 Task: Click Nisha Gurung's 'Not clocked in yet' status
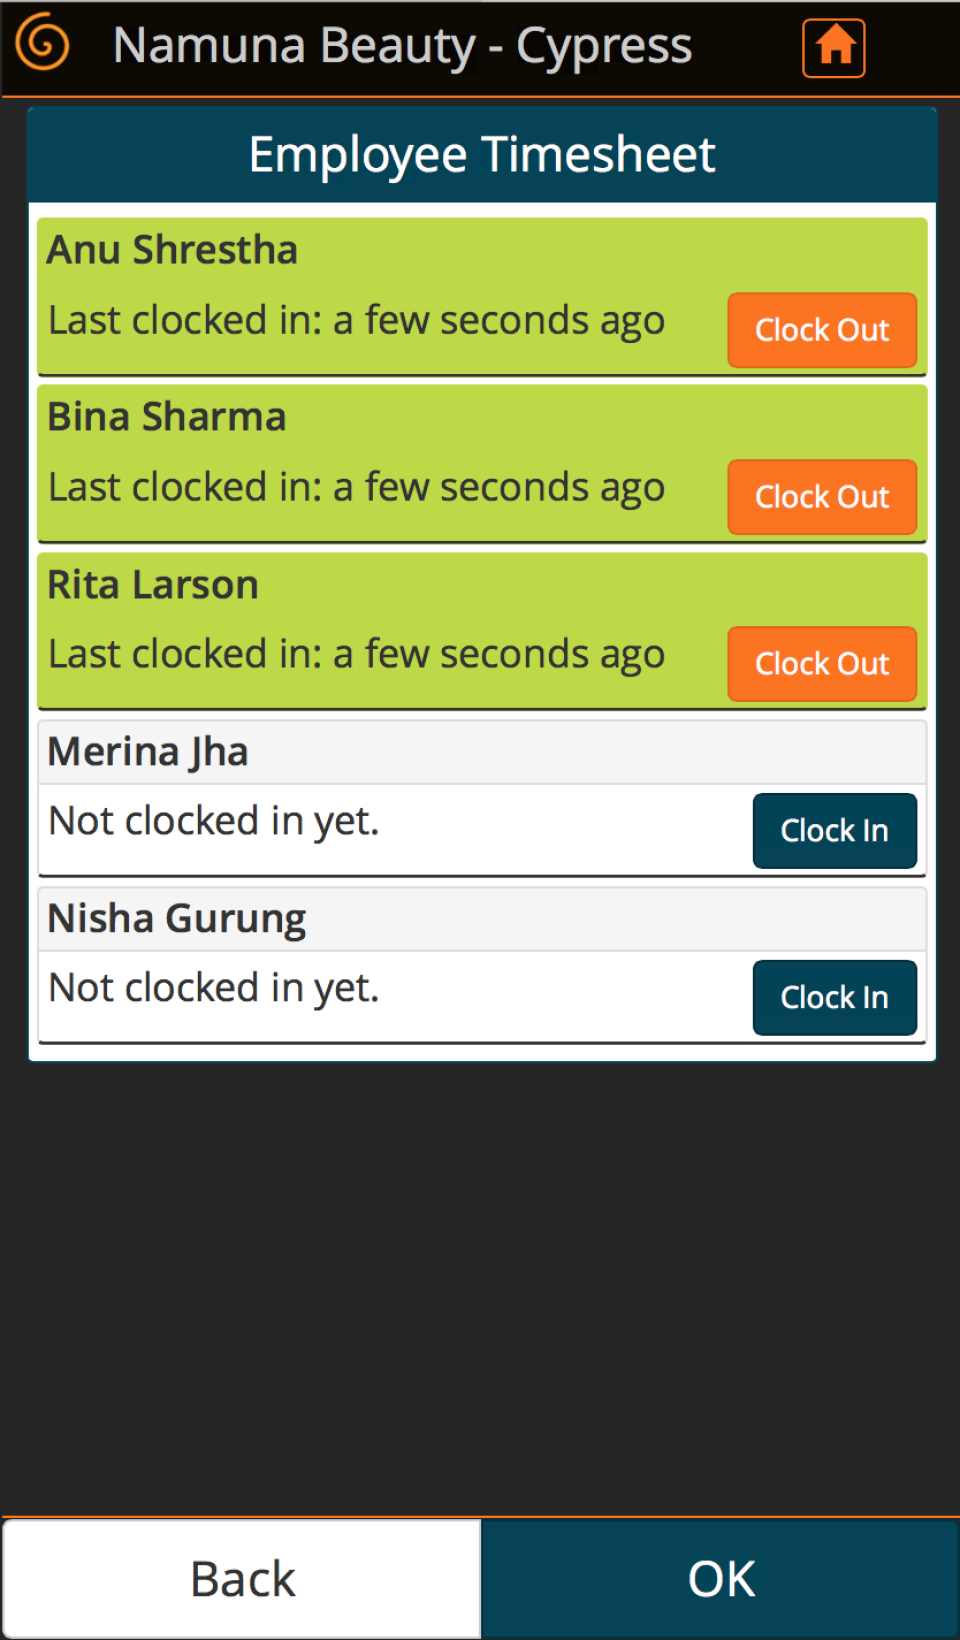(214, 989)
